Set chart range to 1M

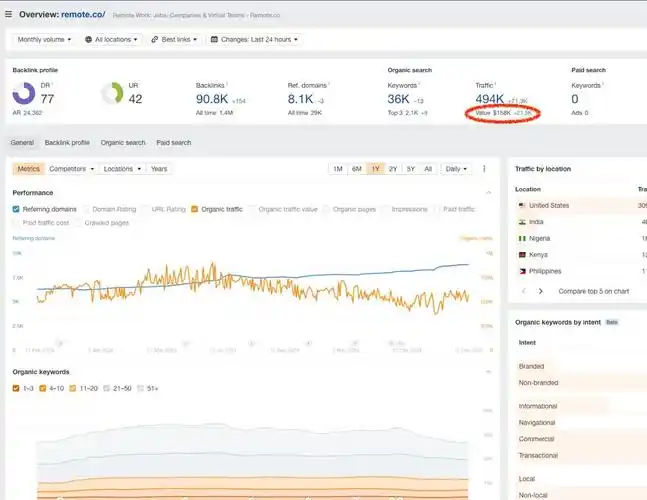coord(338,169)
